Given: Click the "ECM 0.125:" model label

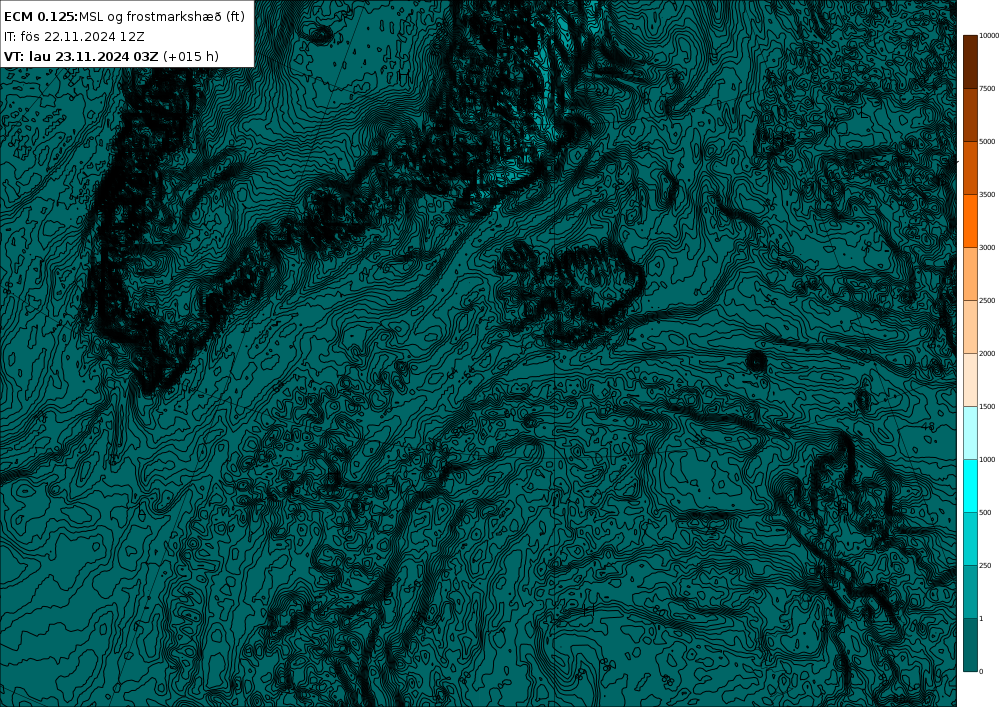Looking at the screenshot, I should click(x=41, y=17).
